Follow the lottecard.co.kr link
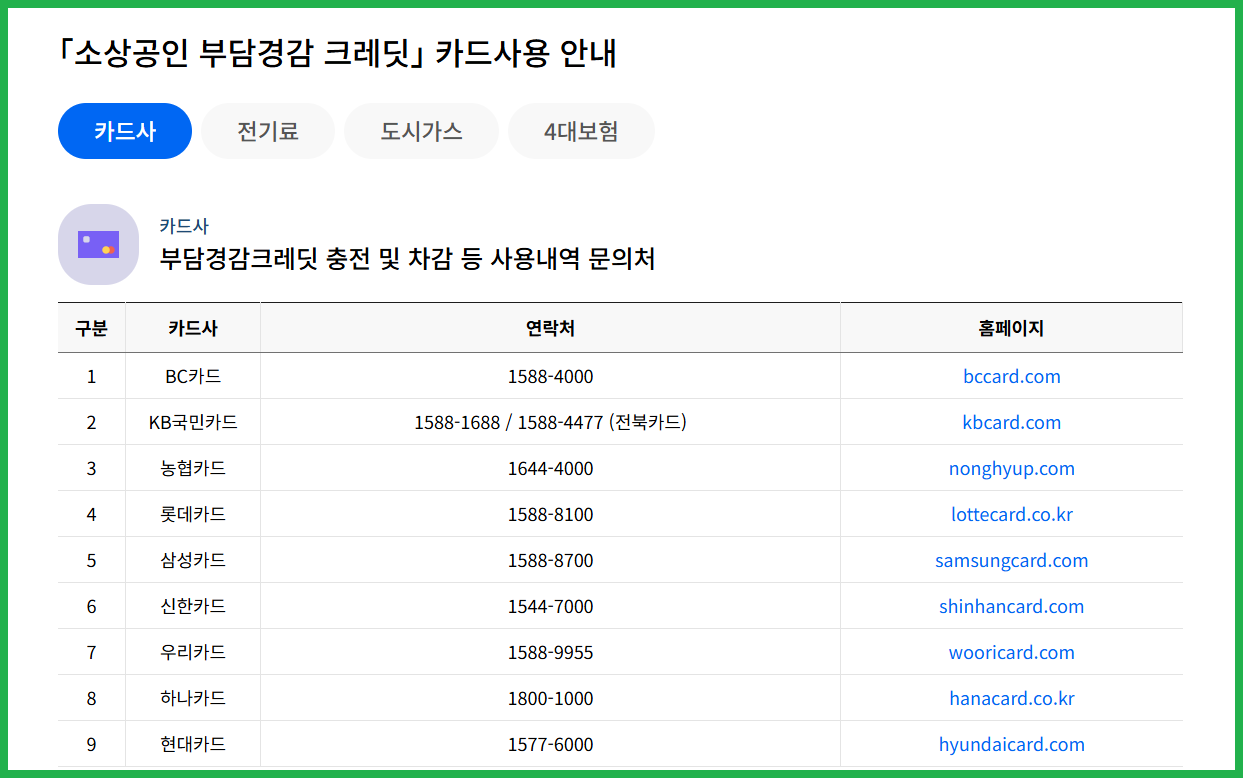1243x778 pixels. click(1012, 514)
